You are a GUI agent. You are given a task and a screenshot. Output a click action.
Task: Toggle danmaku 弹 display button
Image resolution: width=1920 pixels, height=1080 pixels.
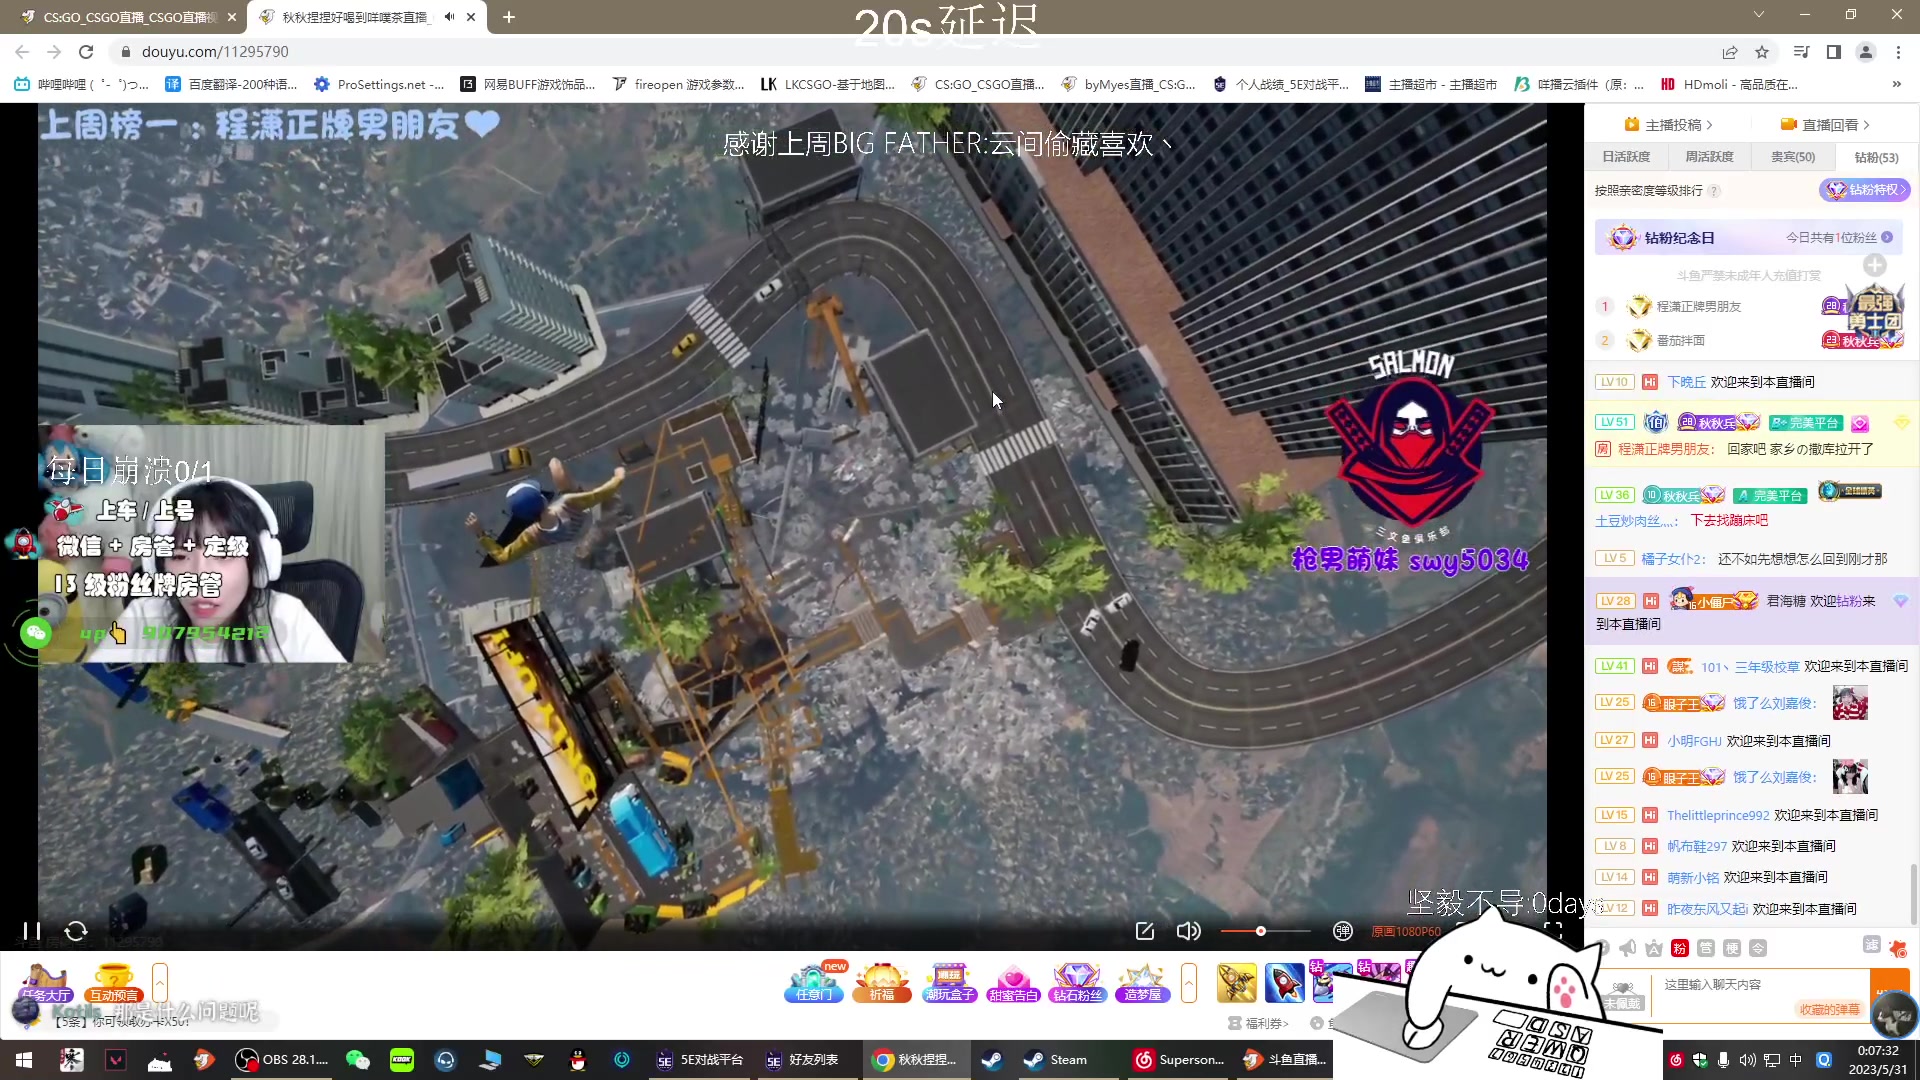click(1343, 931)
